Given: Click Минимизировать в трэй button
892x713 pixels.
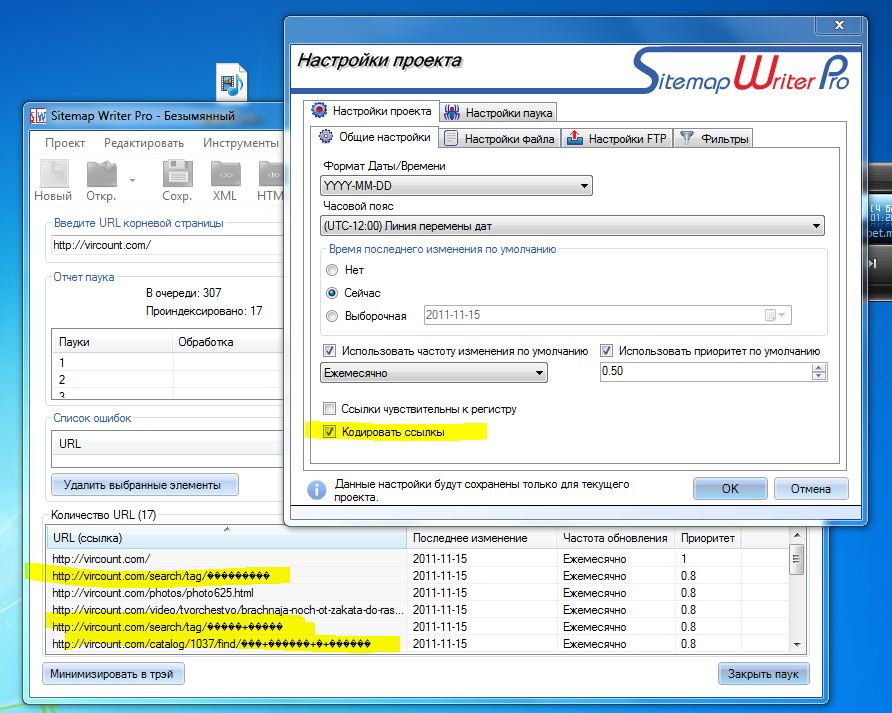Looking at the screenshot, I should point(113,674).
